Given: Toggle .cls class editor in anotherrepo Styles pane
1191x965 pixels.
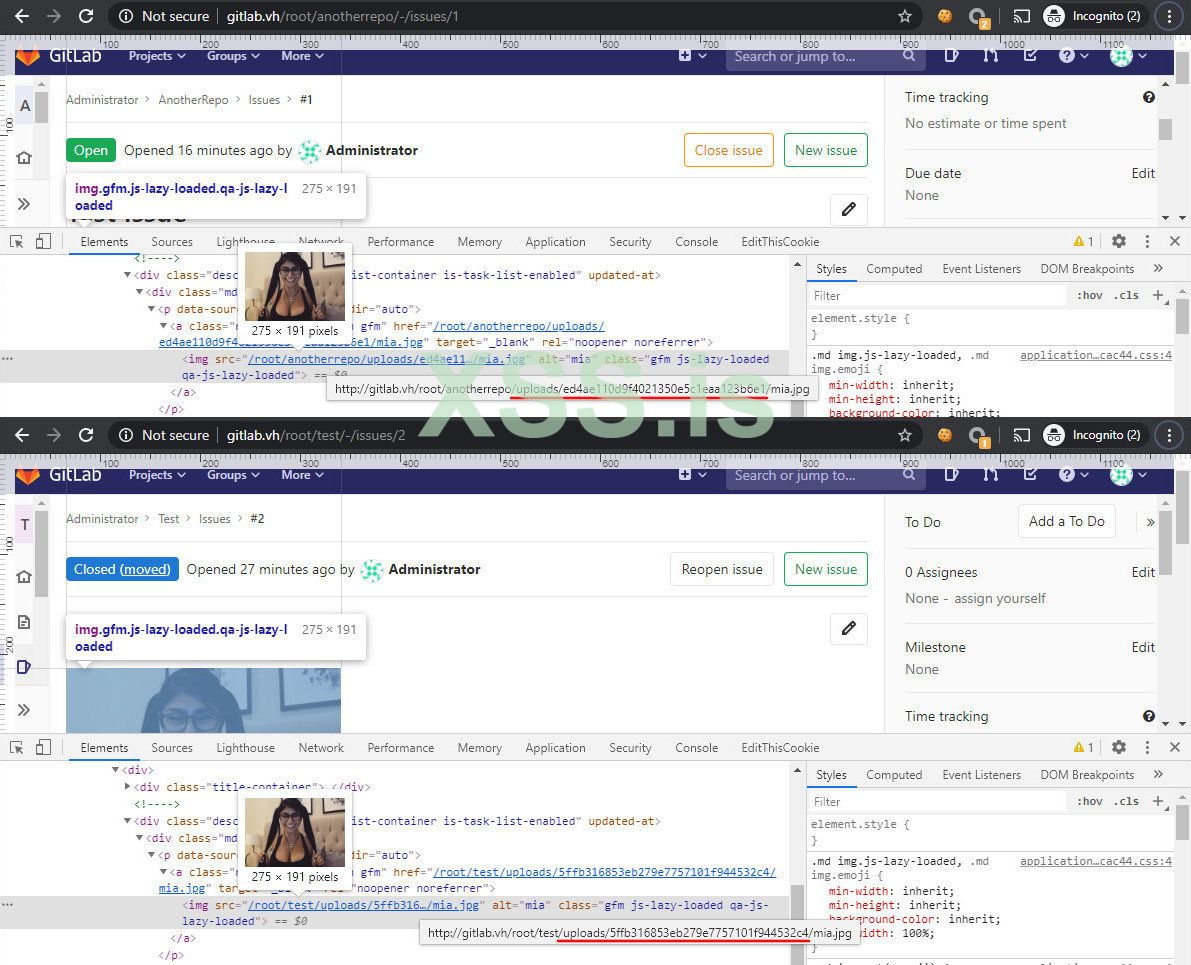Looking at the screenshot, I should (x=1126, y=296).
